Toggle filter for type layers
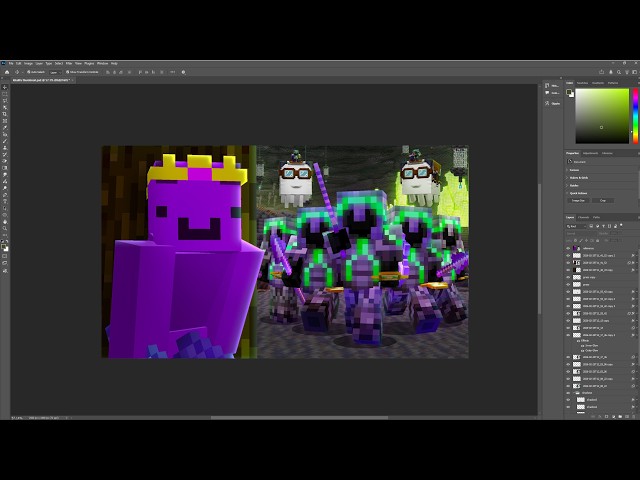Image resolution: width=640 pixels, height=480 pixels. 603,226
